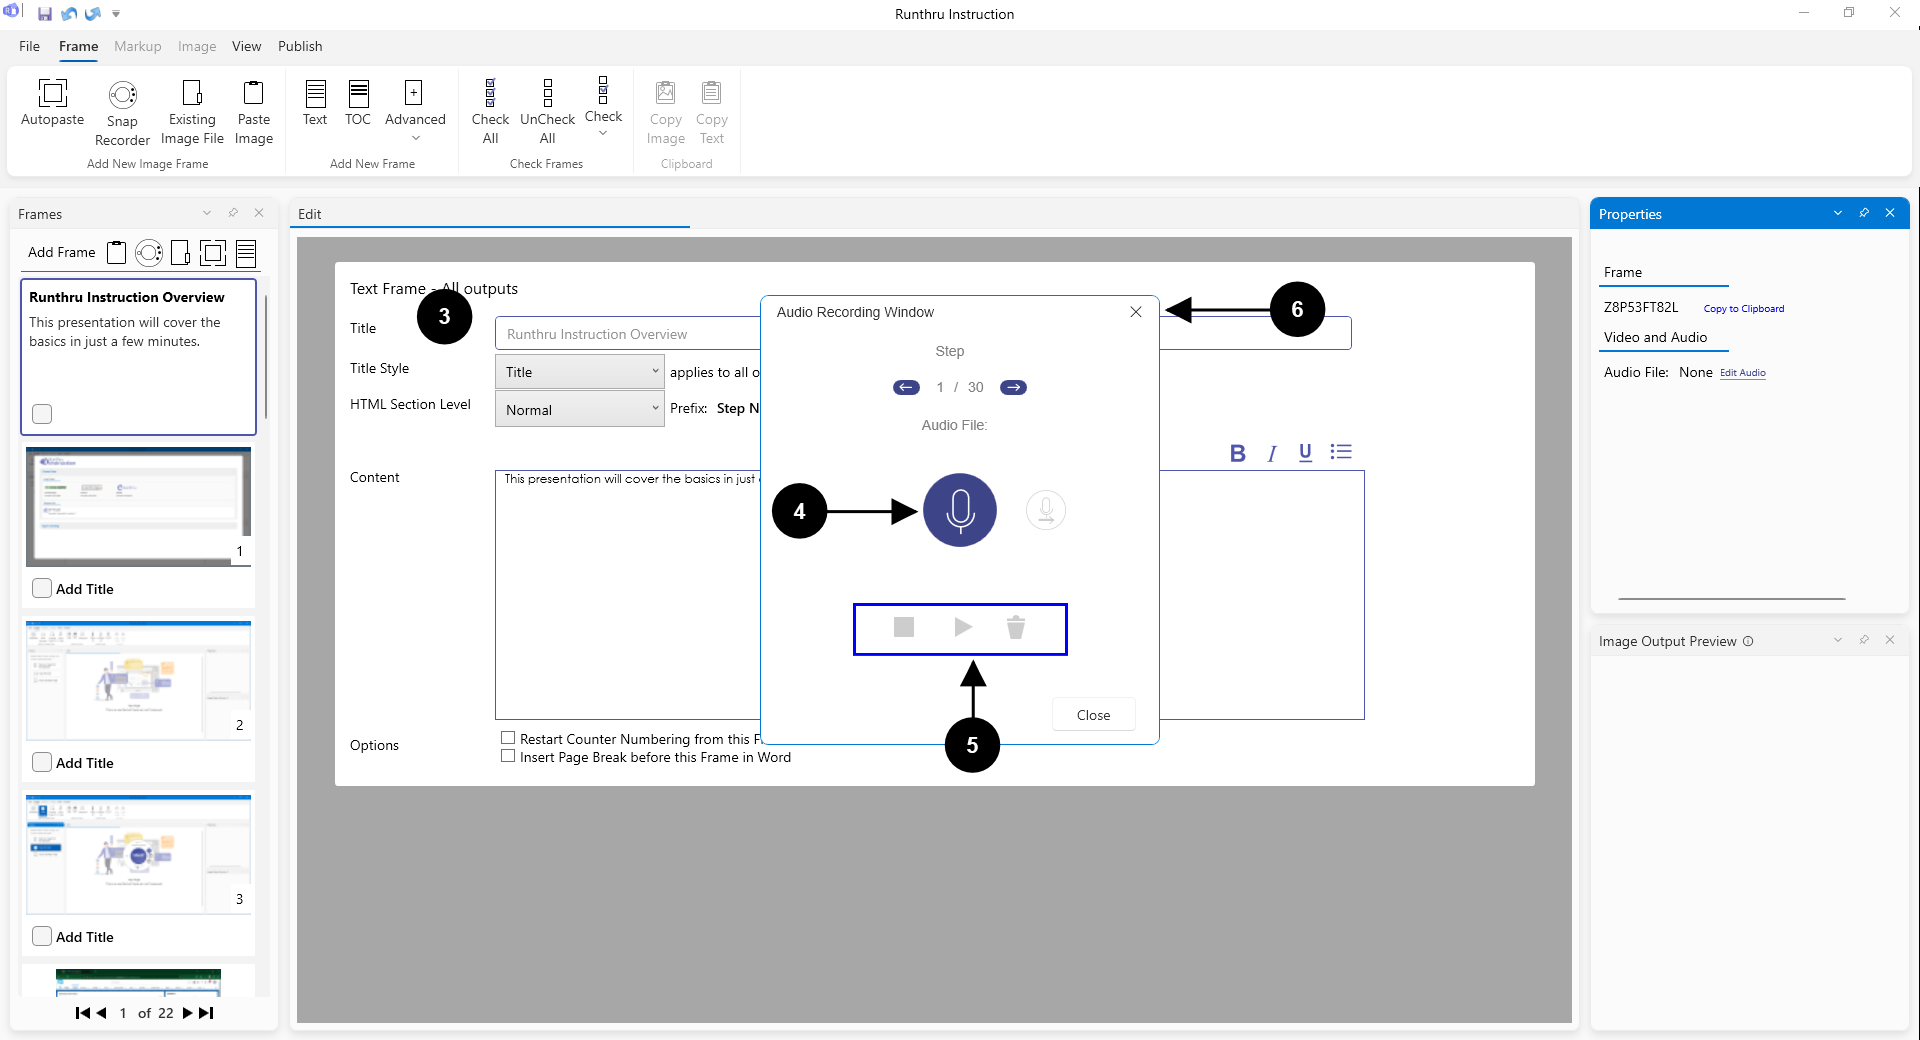Open the Snap Recorder tool
Image resolution: width=1920 pixels, height=1040 pixels.
pyautogui.click(x=122, y=95)
